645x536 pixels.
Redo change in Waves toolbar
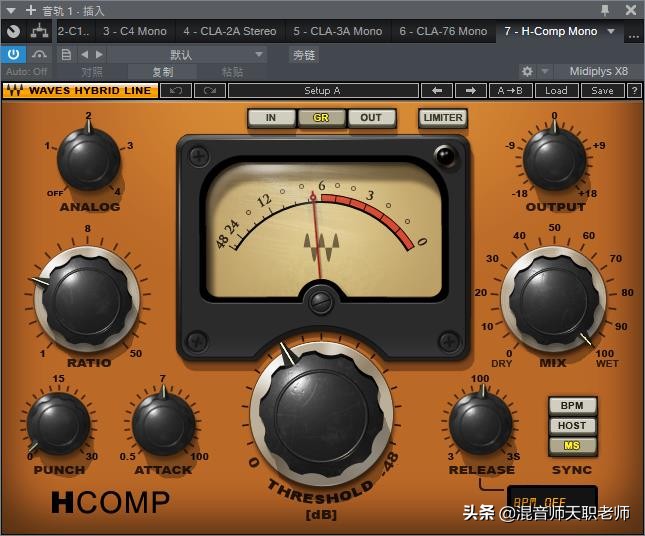click(x=210, y=90)
